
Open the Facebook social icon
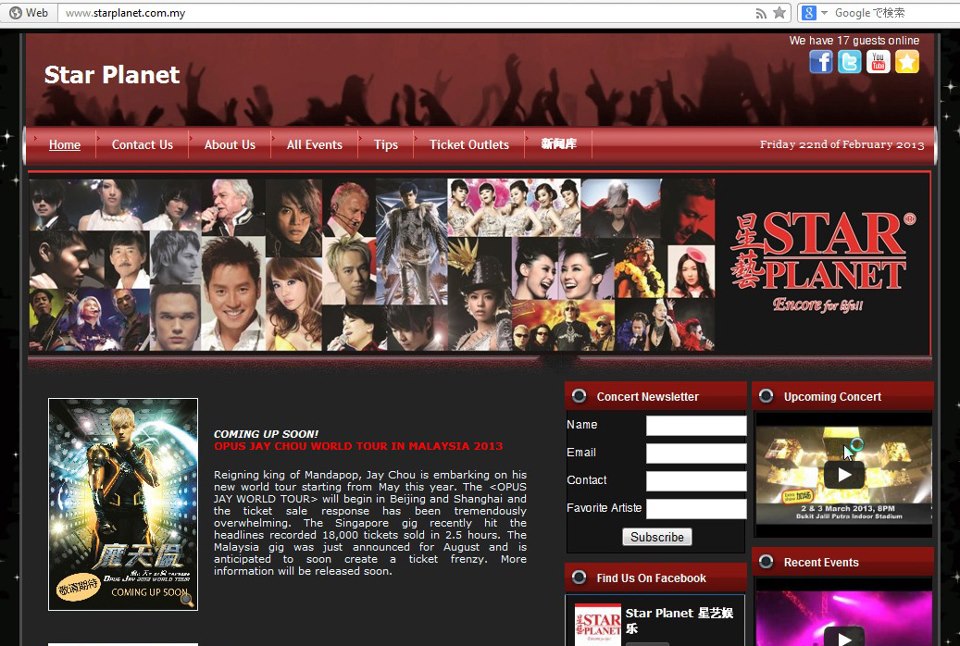click(x=821, y=62)
